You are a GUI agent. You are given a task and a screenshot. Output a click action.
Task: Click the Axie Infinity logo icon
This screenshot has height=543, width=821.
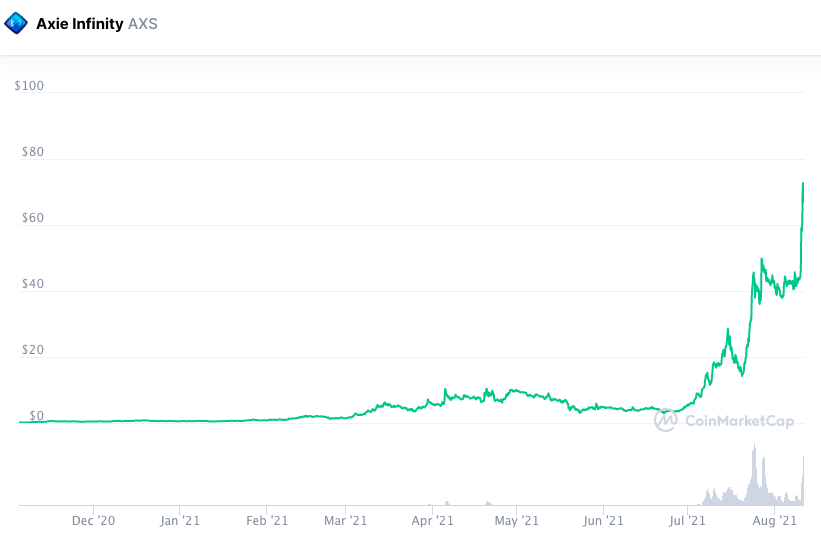[17, 23]
